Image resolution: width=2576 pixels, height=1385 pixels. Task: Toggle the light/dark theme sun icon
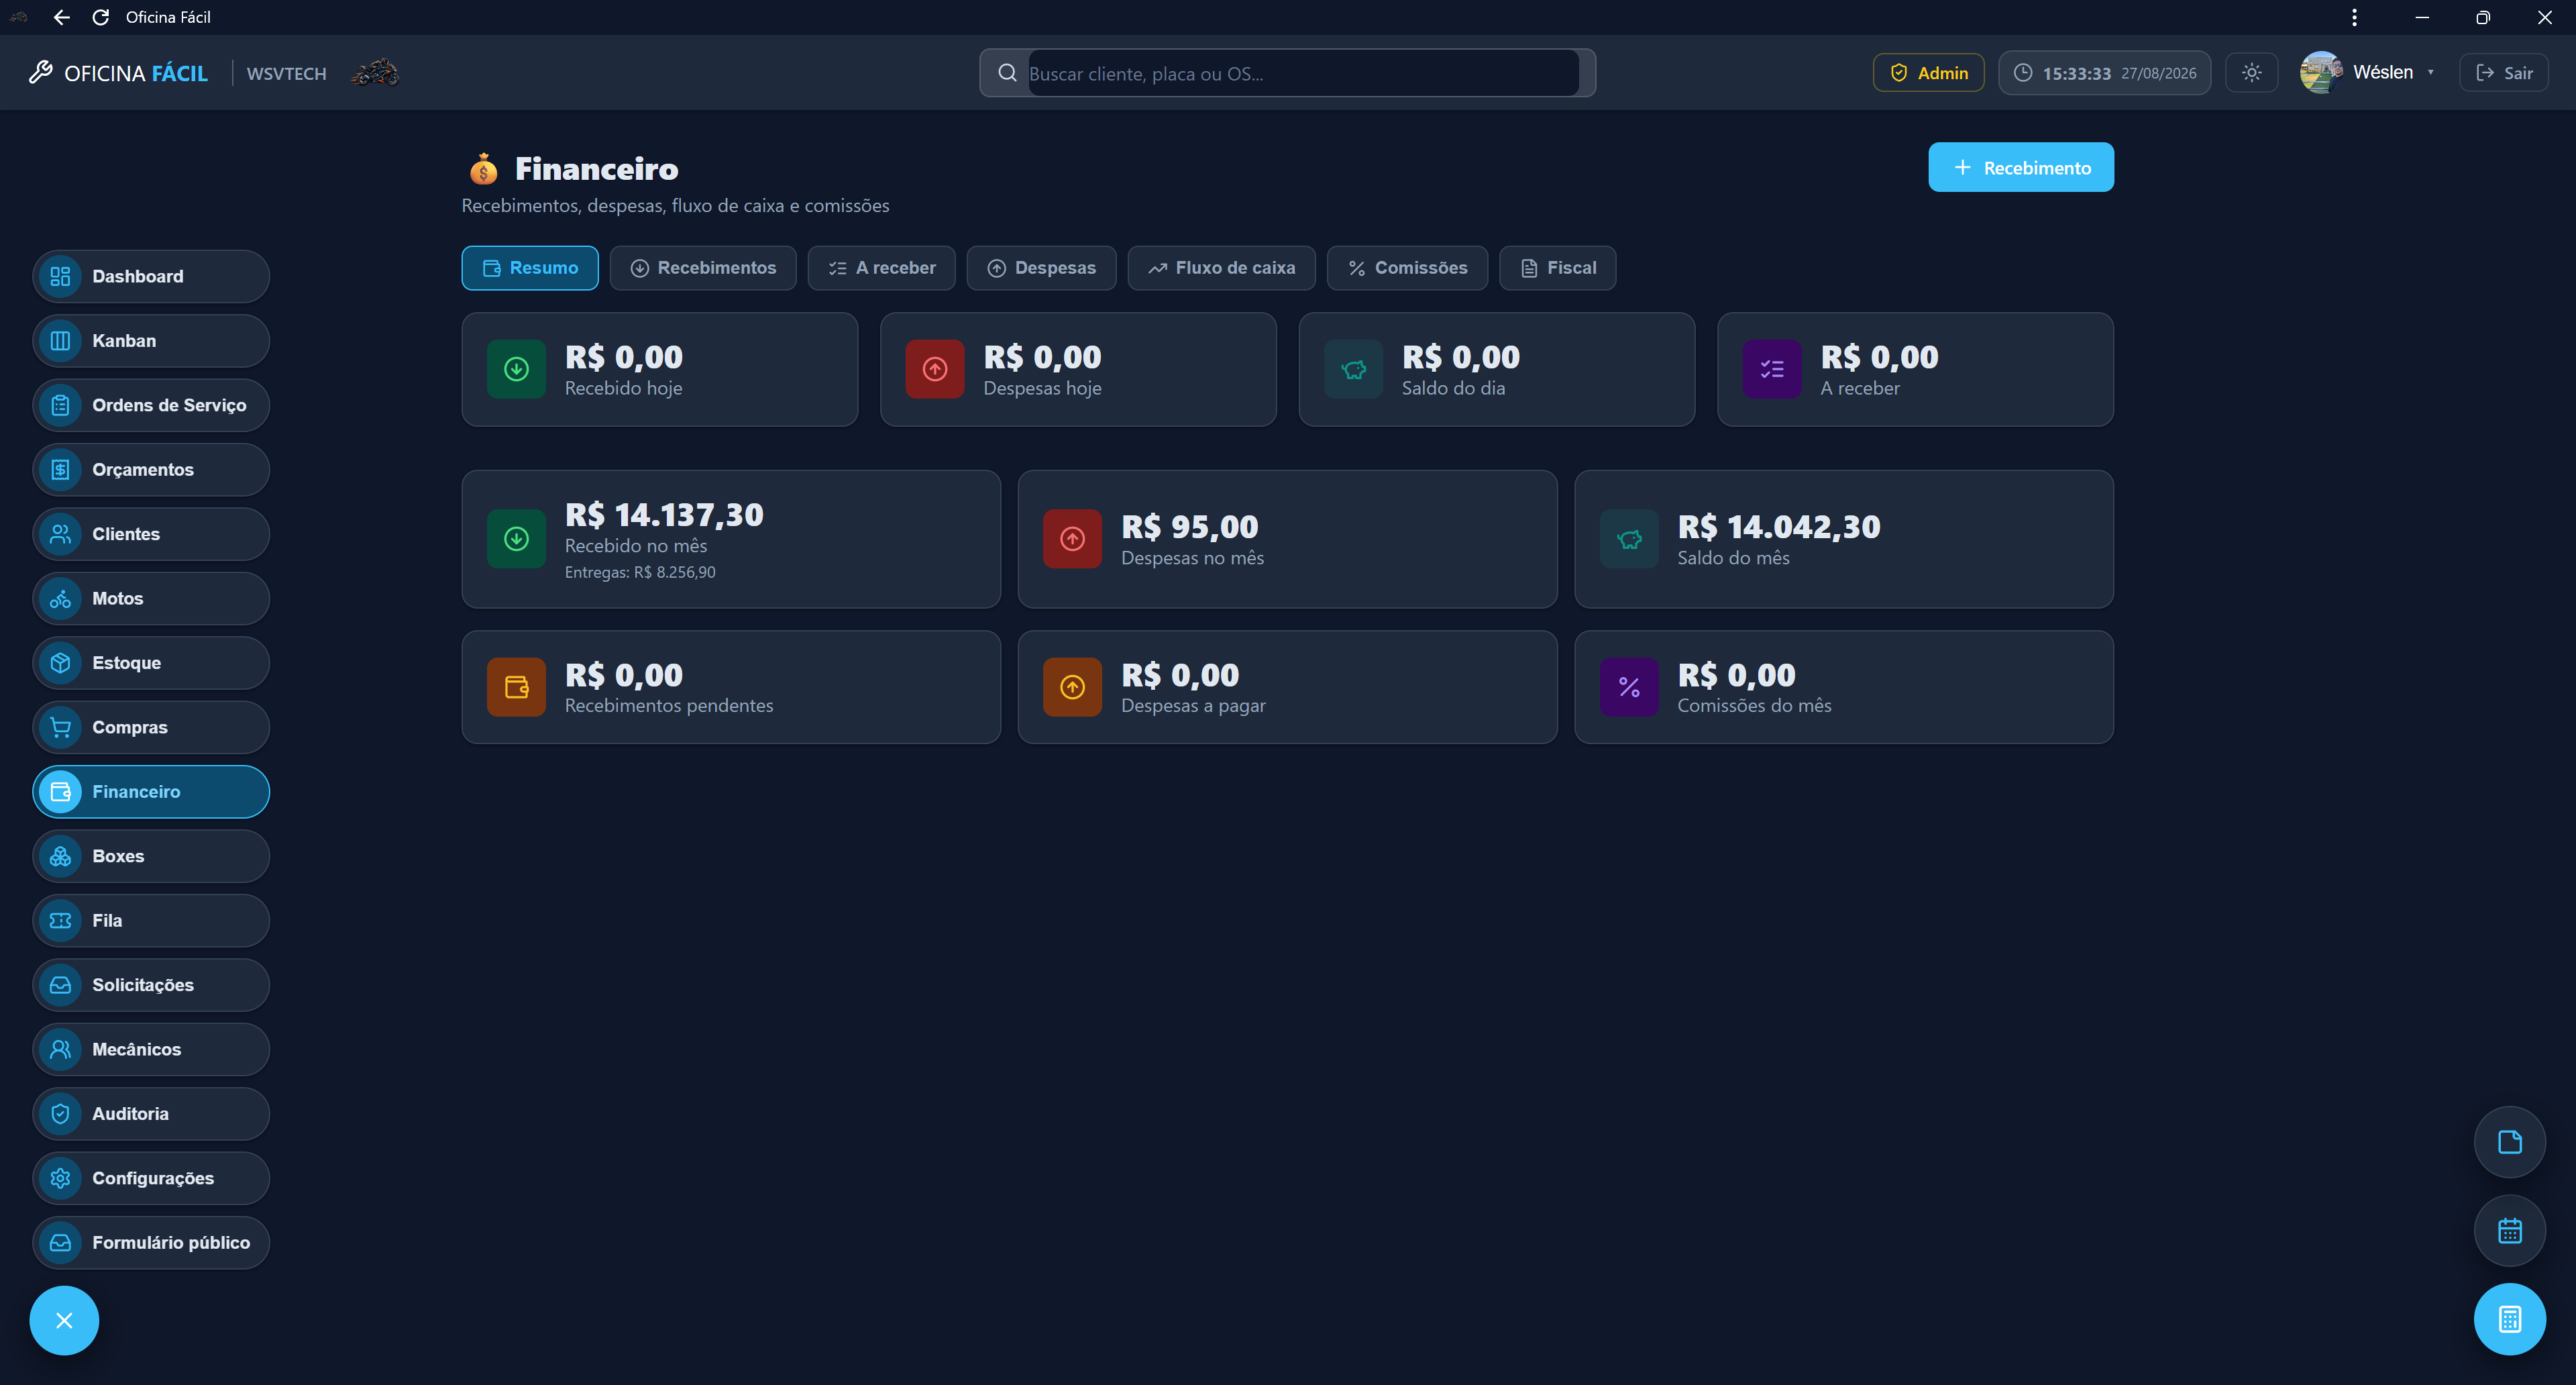click(x=2251, y=73)
